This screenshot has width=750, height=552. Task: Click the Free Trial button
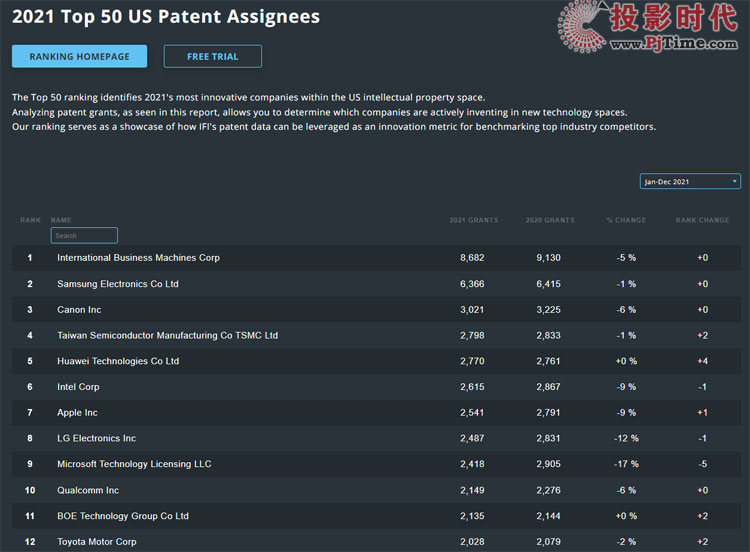[212, 57]
